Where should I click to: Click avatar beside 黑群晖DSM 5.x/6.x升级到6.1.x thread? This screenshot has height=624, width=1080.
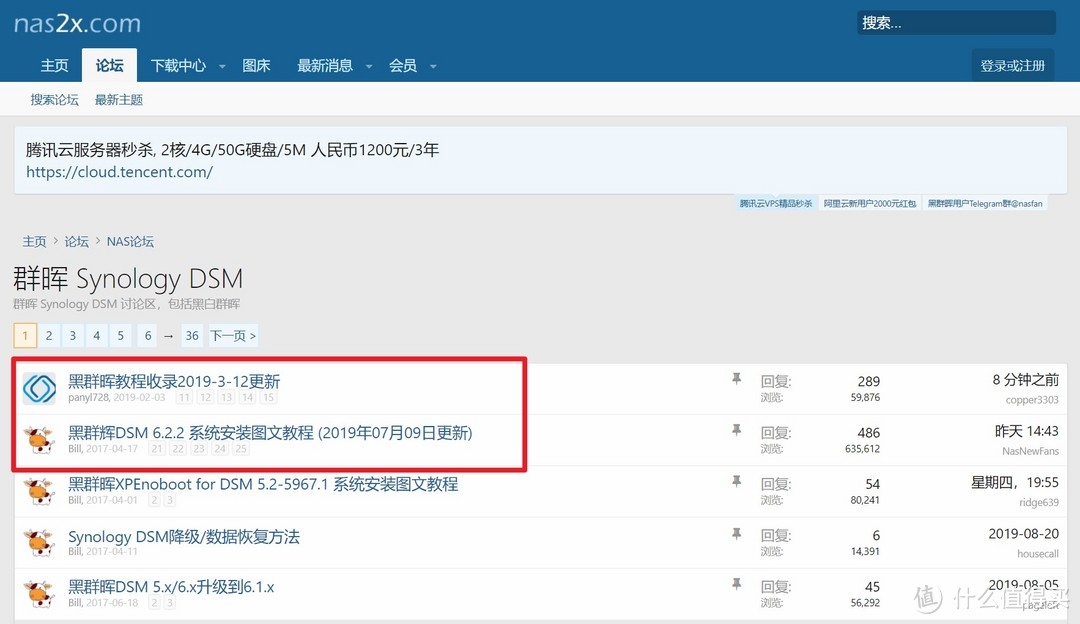pyautogui.click(x=39, y=594)
